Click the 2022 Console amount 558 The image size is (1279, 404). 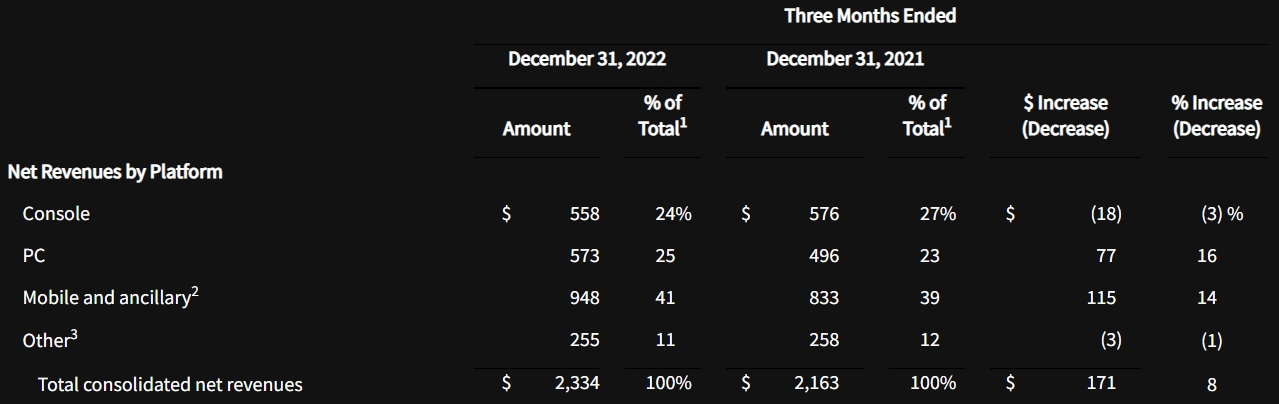click(x=584, y=214)
